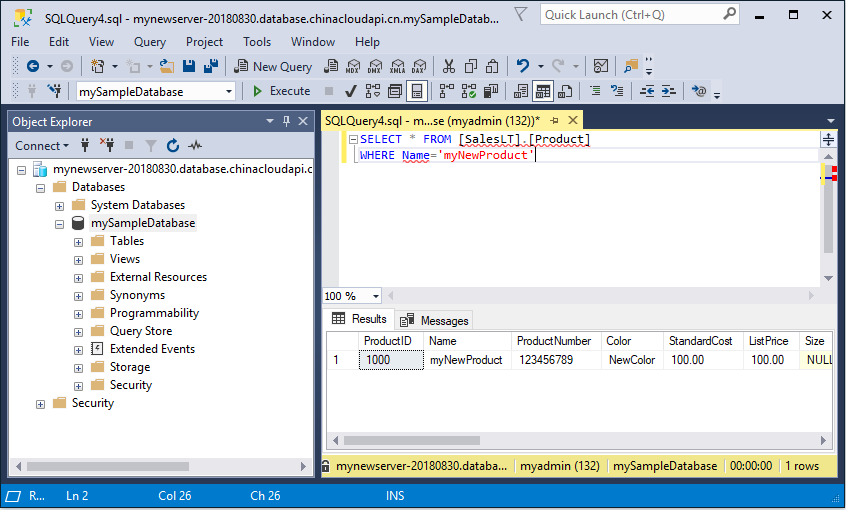Click the Disconnect plug icon in Object Explorer
The width and height of the screenshot is (846, 510).
(x=108, y=145)
